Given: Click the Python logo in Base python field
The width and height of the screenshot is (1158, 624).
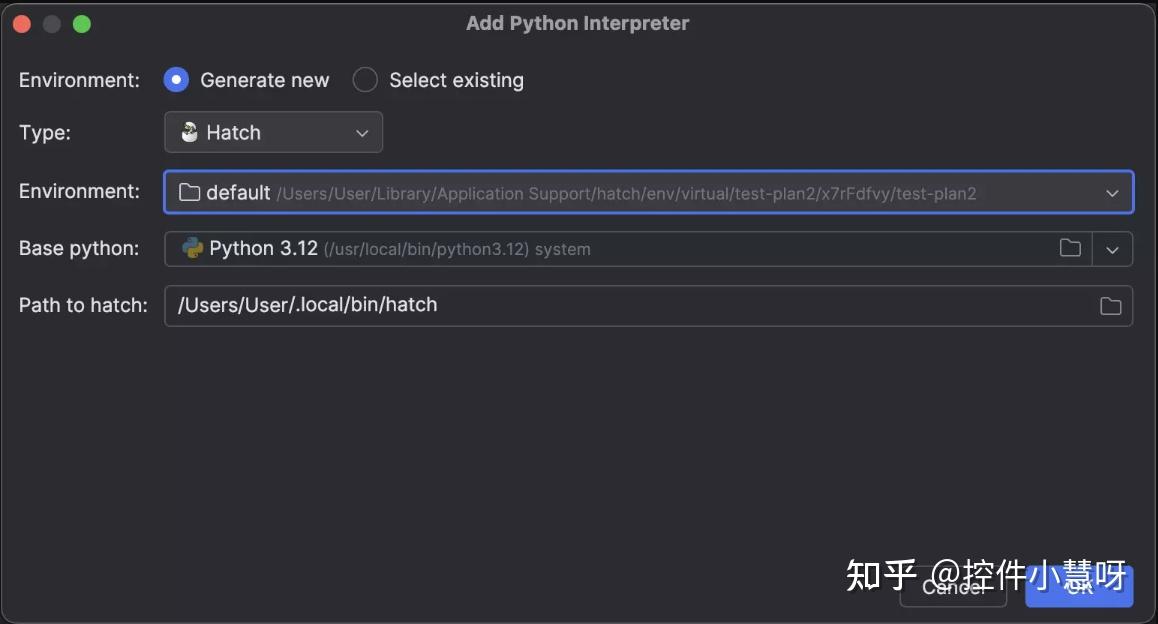Looking at the screenshot, I should [x=190, y=248].
